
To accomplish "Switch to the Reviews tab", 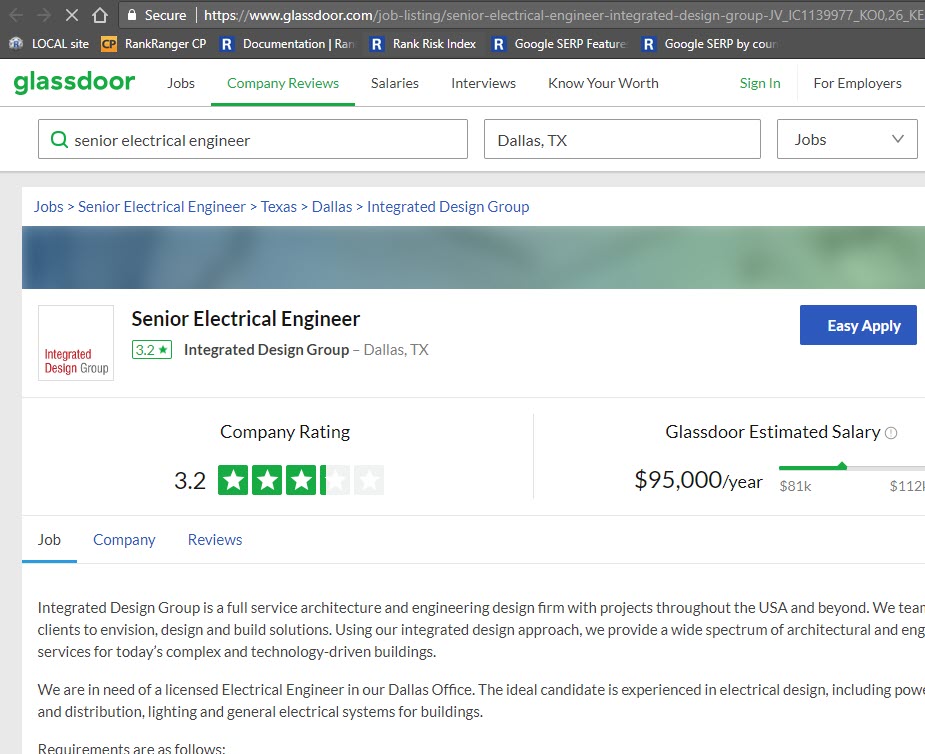I will 215,539.
